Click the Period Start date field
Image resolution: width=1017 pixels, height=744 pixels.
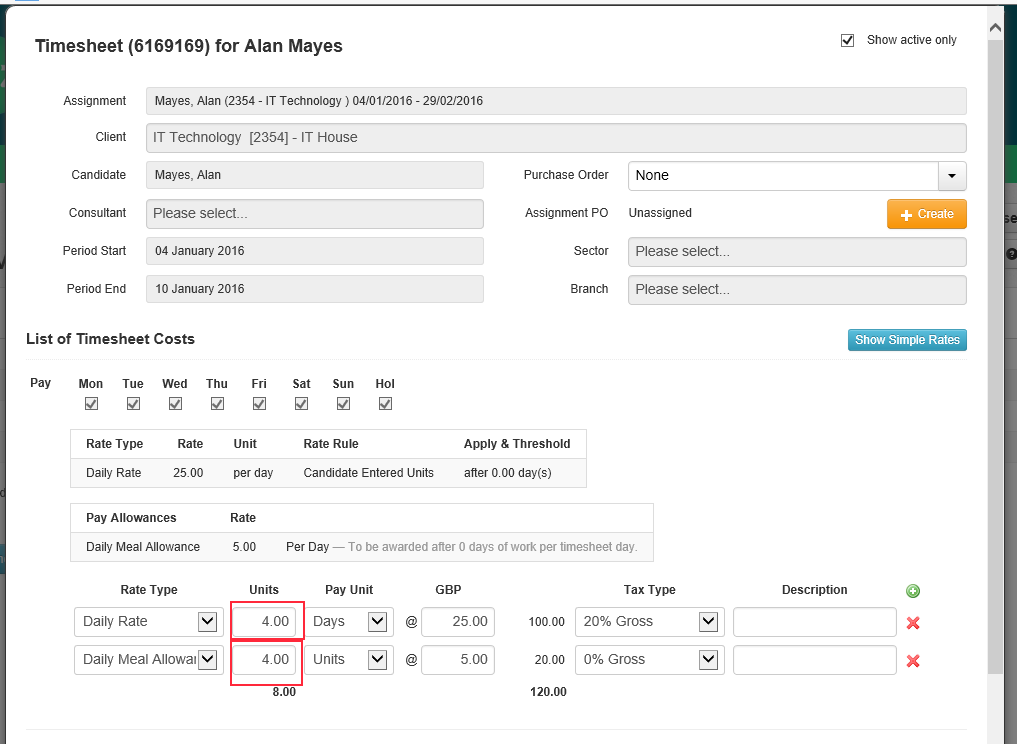[315, 251]
